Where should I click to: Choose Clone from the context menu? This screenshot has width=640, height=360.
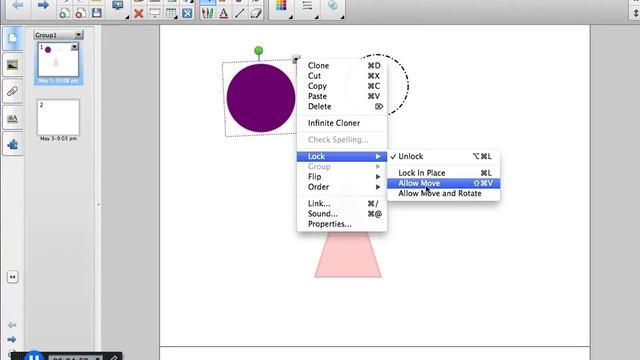pyautogui.click(x=342, y=66)
